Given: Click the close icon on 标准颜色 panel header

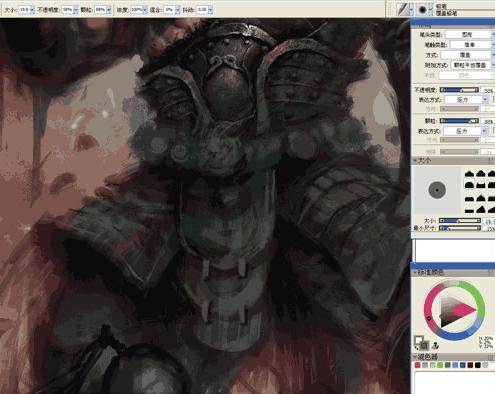Looking at the screenshot, I should click(491, 273).
